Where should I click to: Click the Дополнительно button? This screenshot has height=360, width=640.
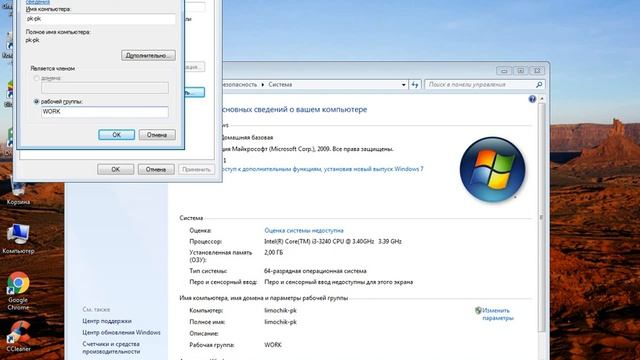tap(148, 55)
